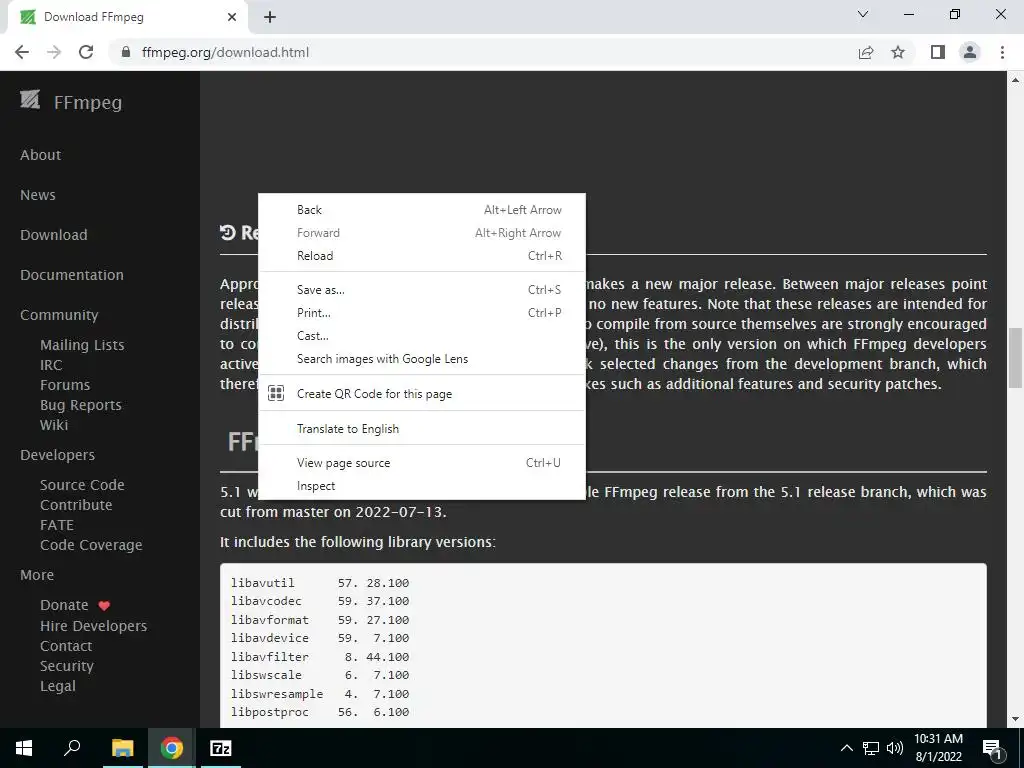Open the Bug Reports link
The image size is (1024, 768).
pyautogui.click(x=81, y=405)
